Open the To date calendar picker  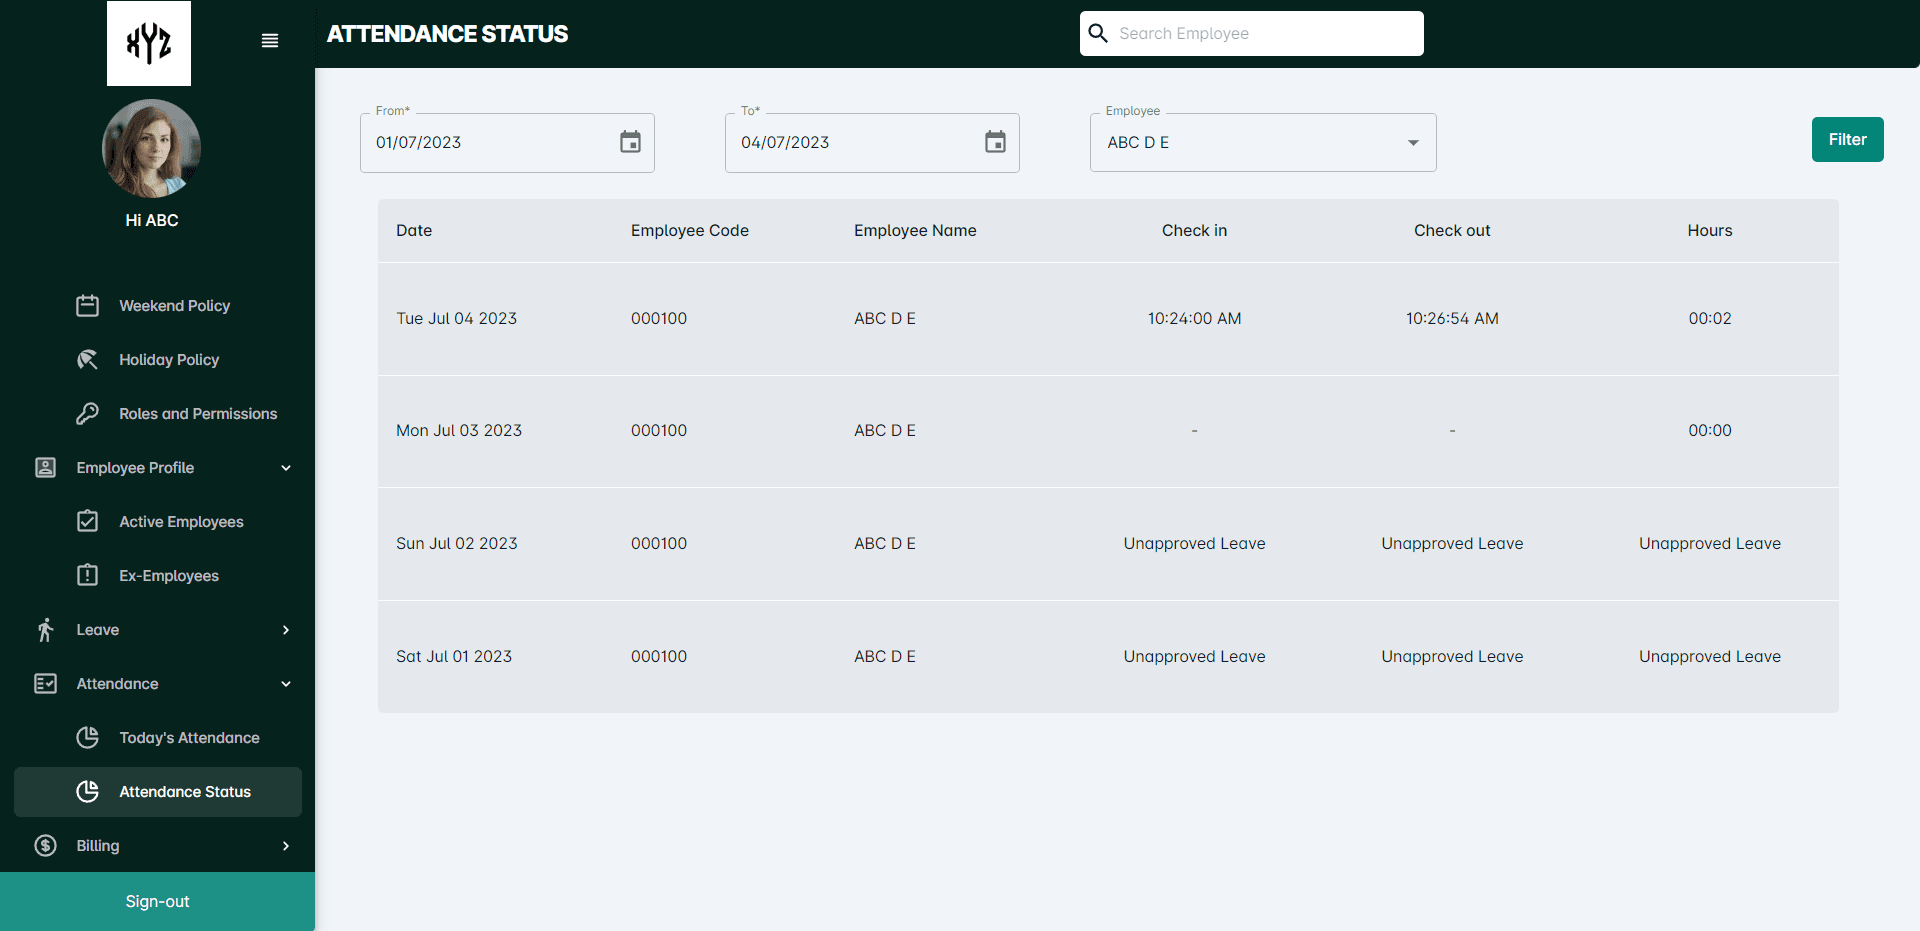point(995,142)
